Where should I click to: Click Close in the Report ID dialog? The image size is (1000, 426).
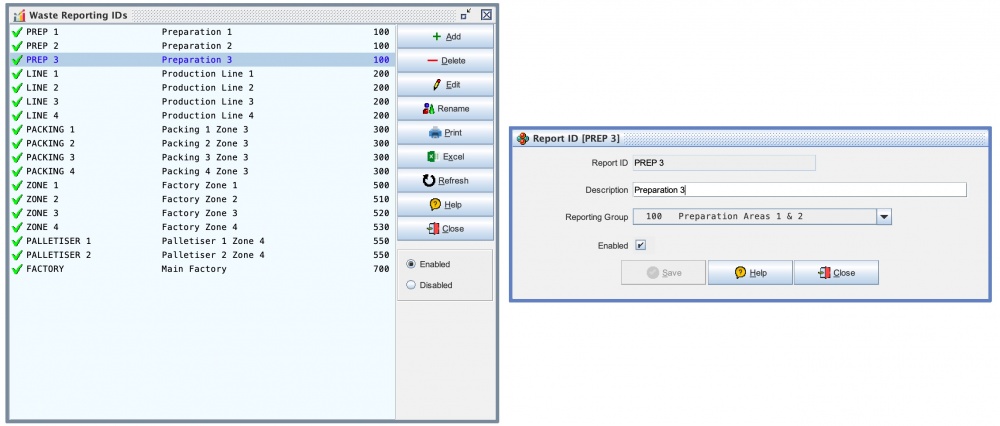tap(836, 273)
